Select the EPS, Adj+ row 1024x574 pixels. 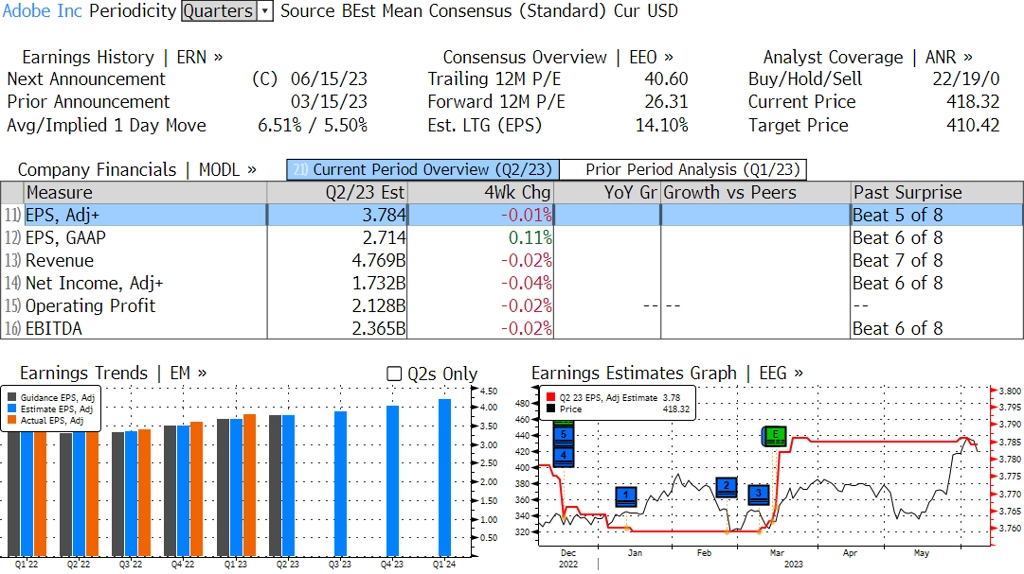click(512, 215)
